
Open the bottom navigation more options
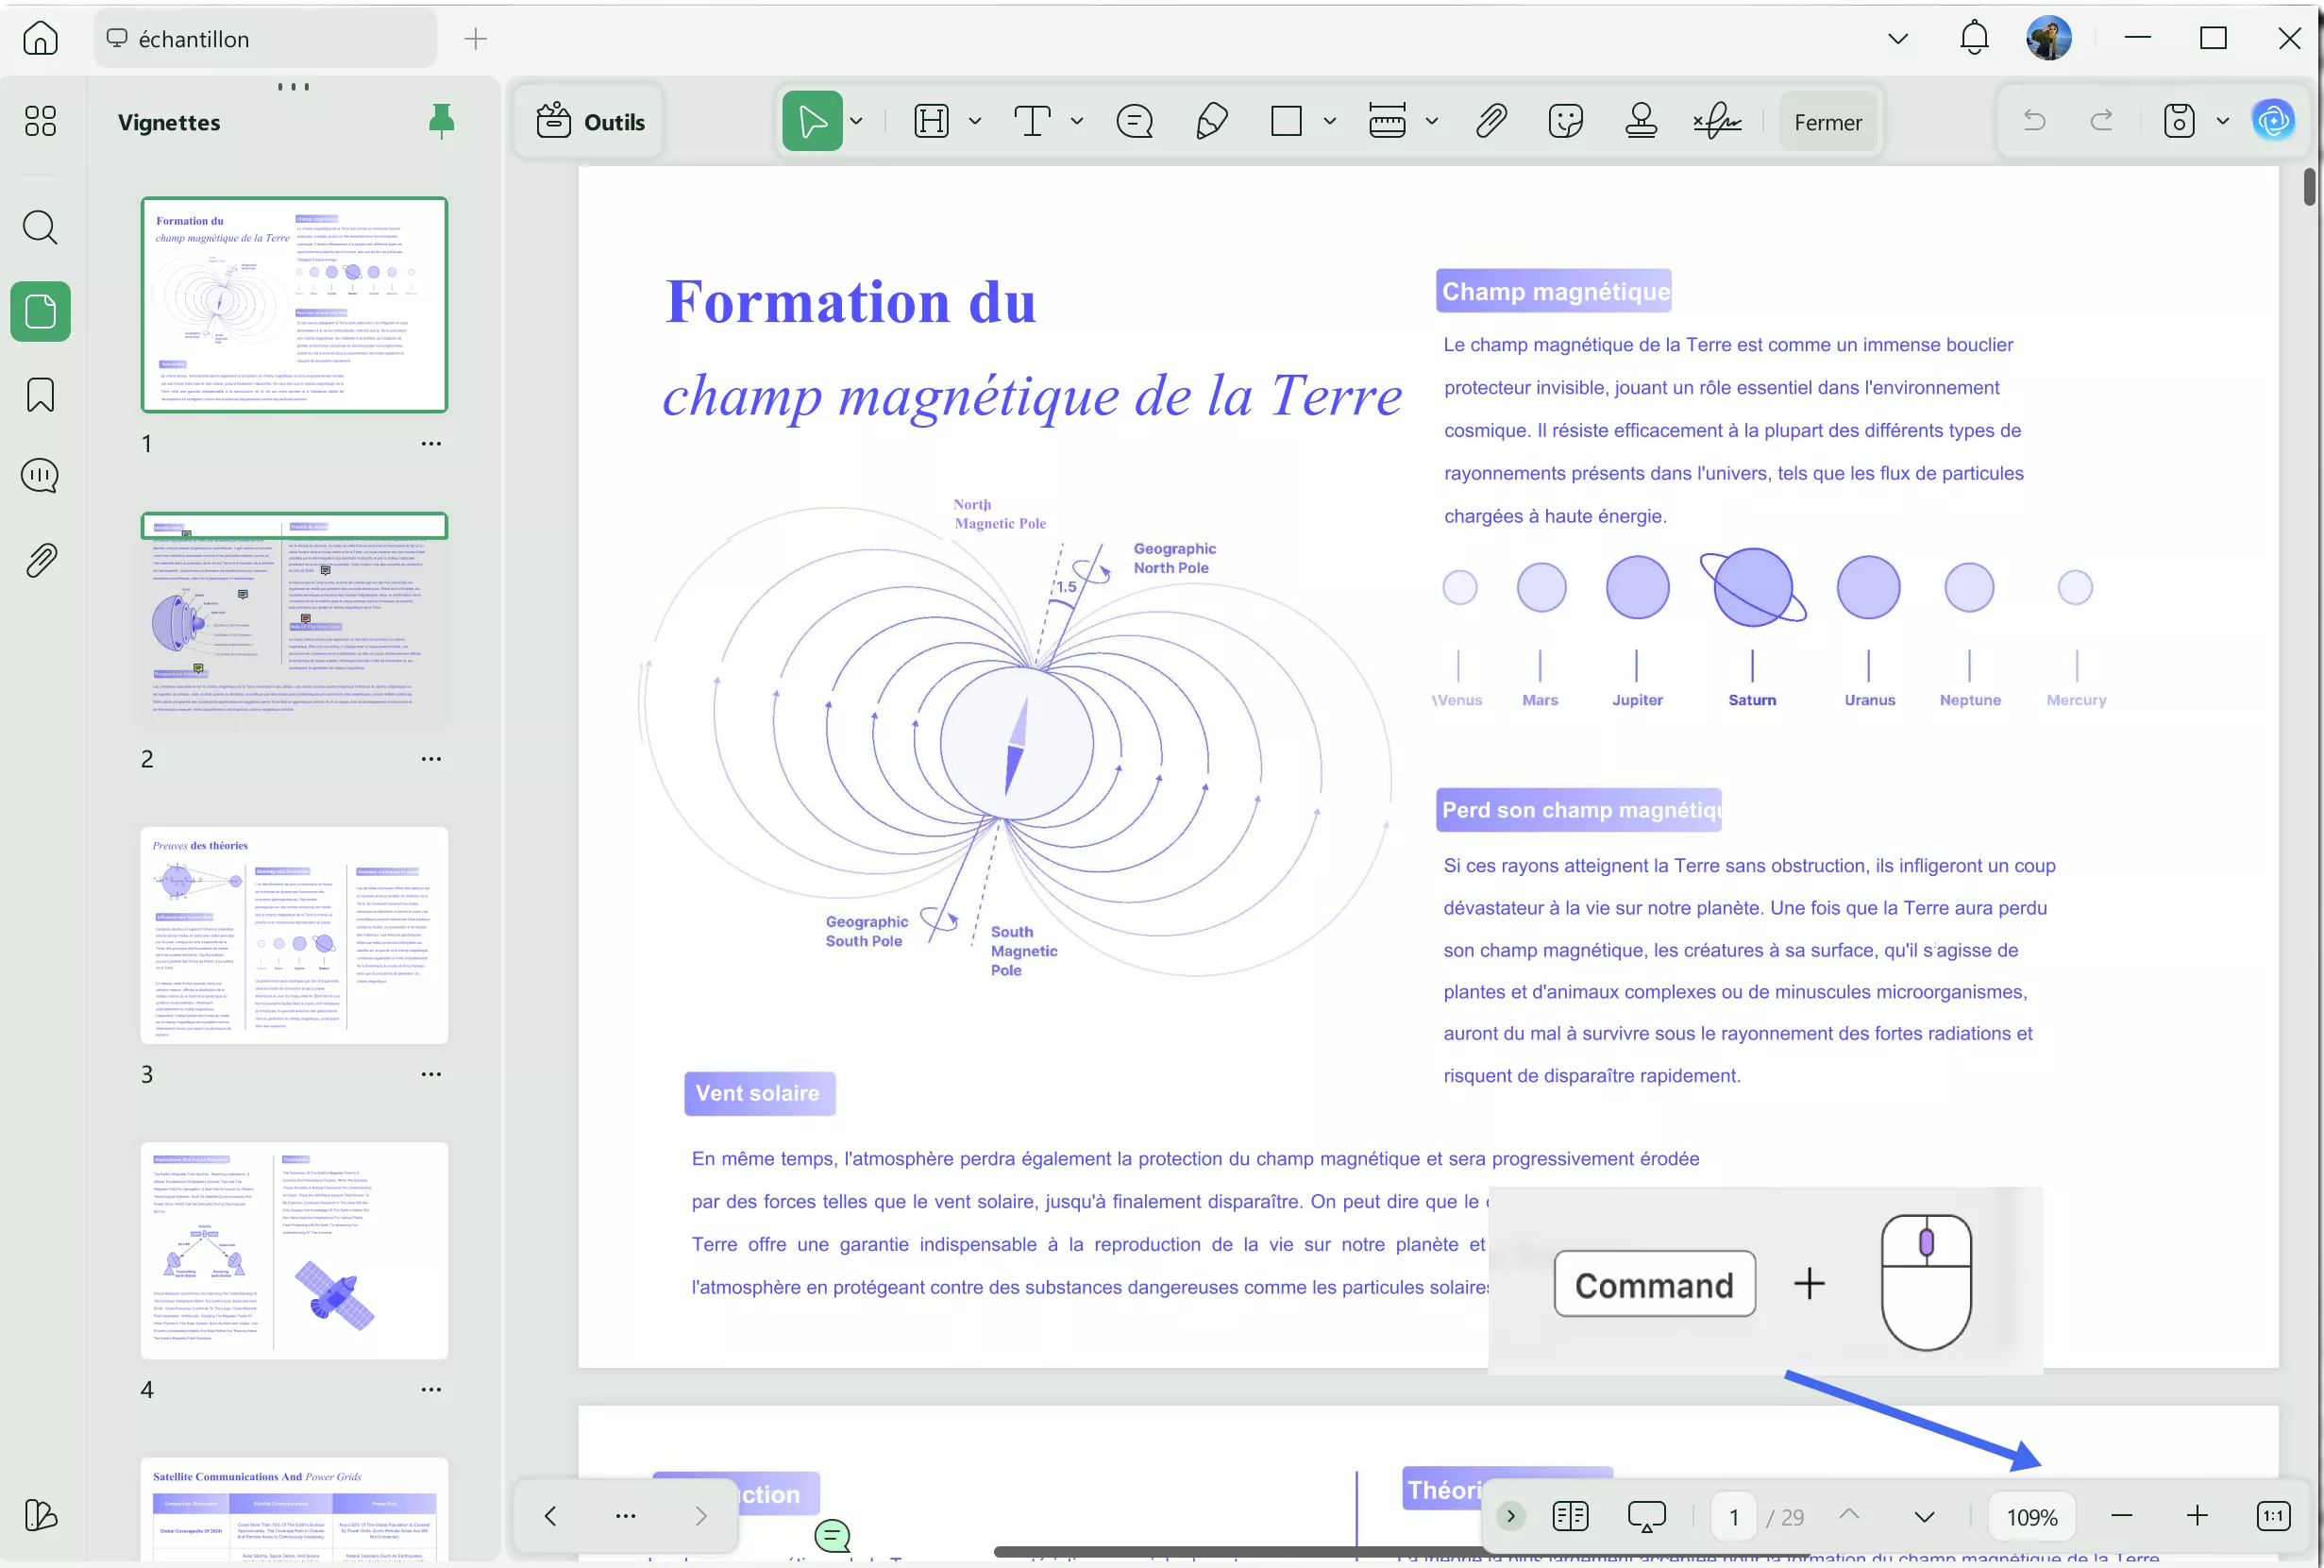coord(626,1516)
